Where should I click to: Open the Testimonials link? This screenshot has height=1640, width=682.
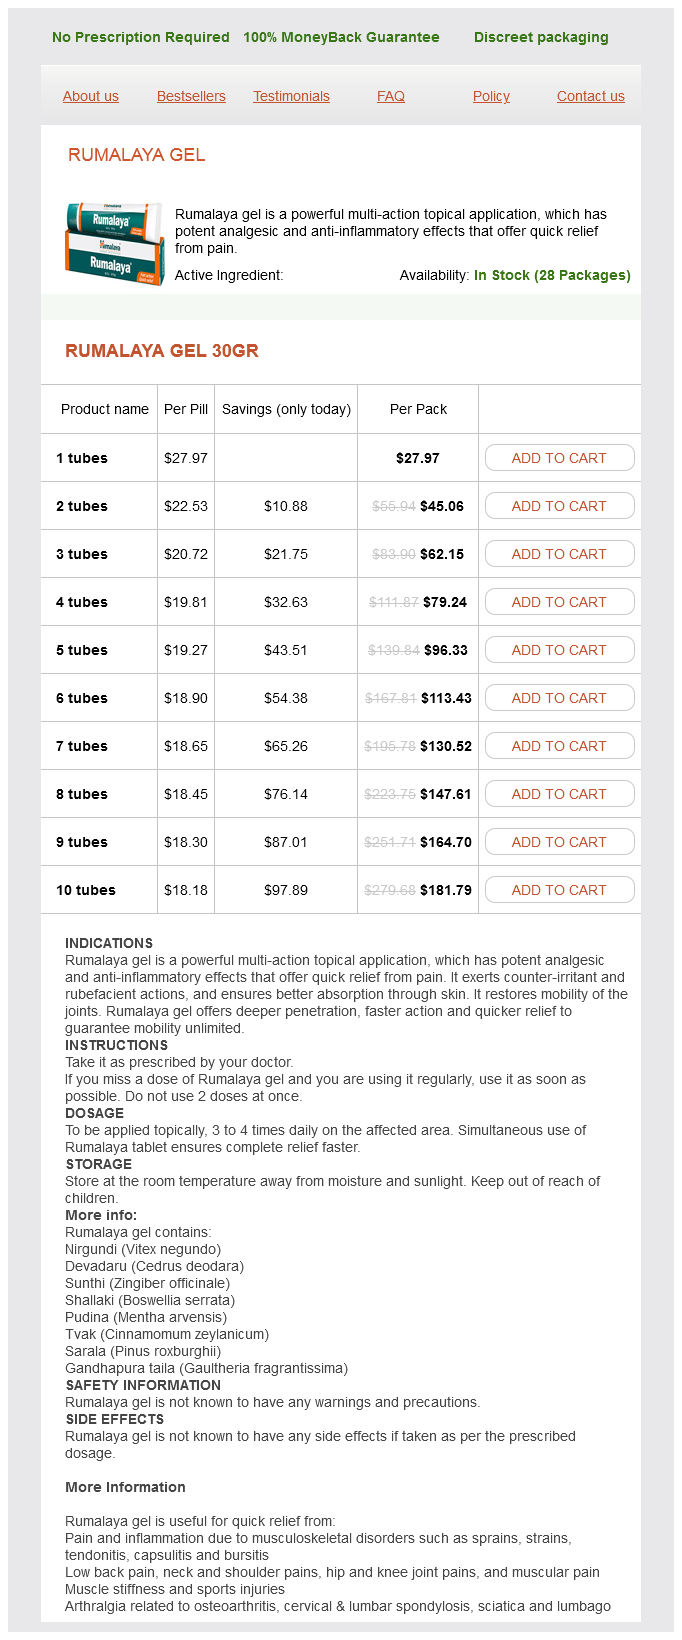click(x=291, y=96)
